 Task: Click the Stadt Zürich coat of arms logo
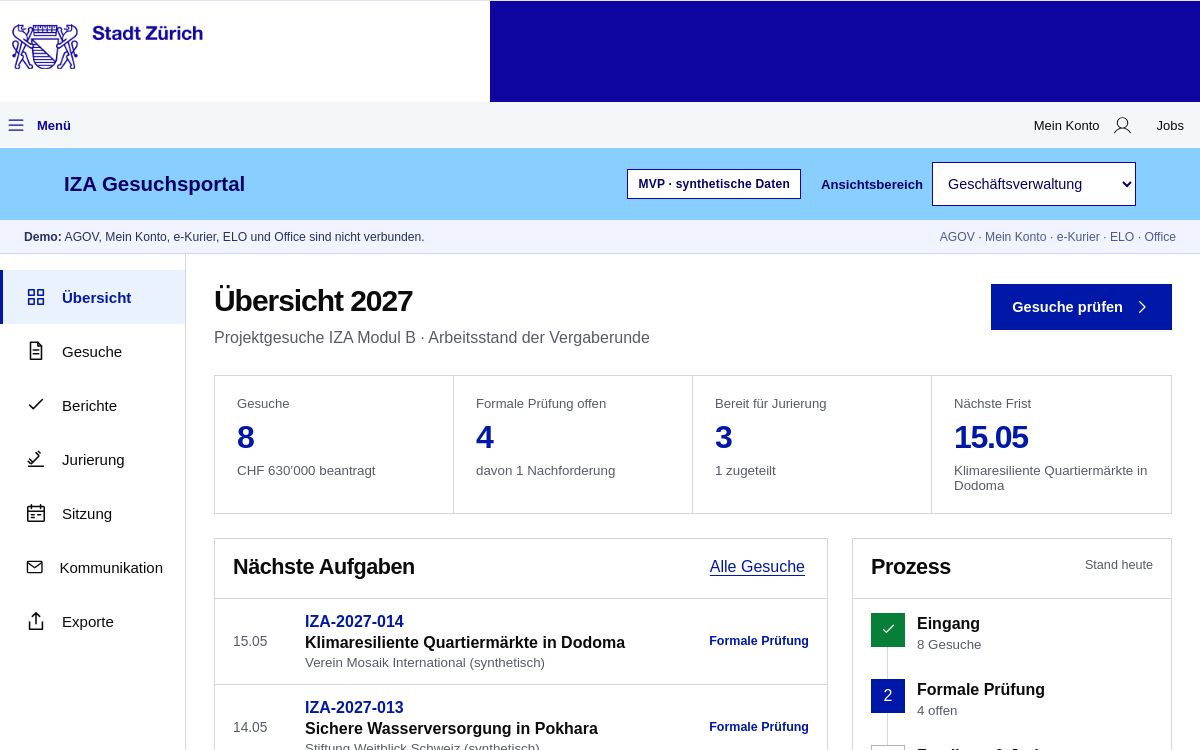pyautogui.click(x=45, y=47)
